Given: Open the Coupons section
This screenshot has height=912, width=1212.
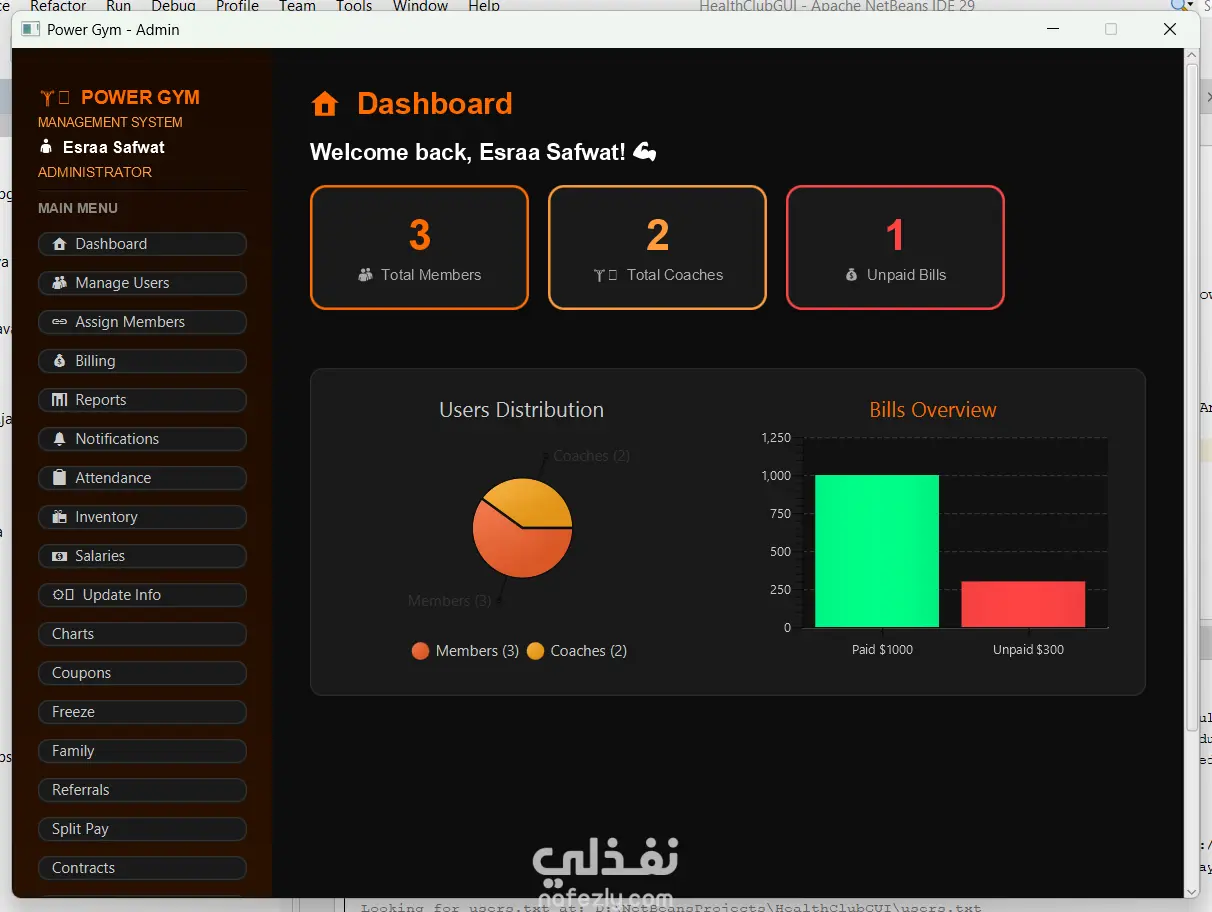Looking at the screenshot, I should point(142,673).
